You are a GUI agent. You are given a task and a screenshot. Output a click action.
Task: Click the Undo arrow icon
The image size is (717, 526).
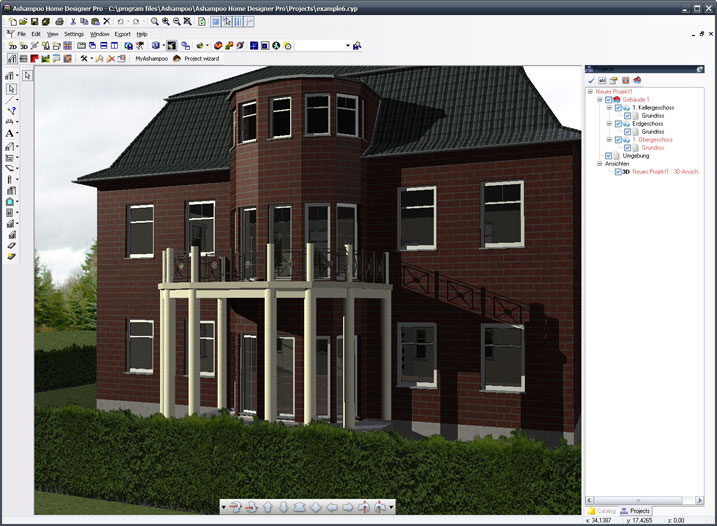pyautogui.click(x=120, y=21)
